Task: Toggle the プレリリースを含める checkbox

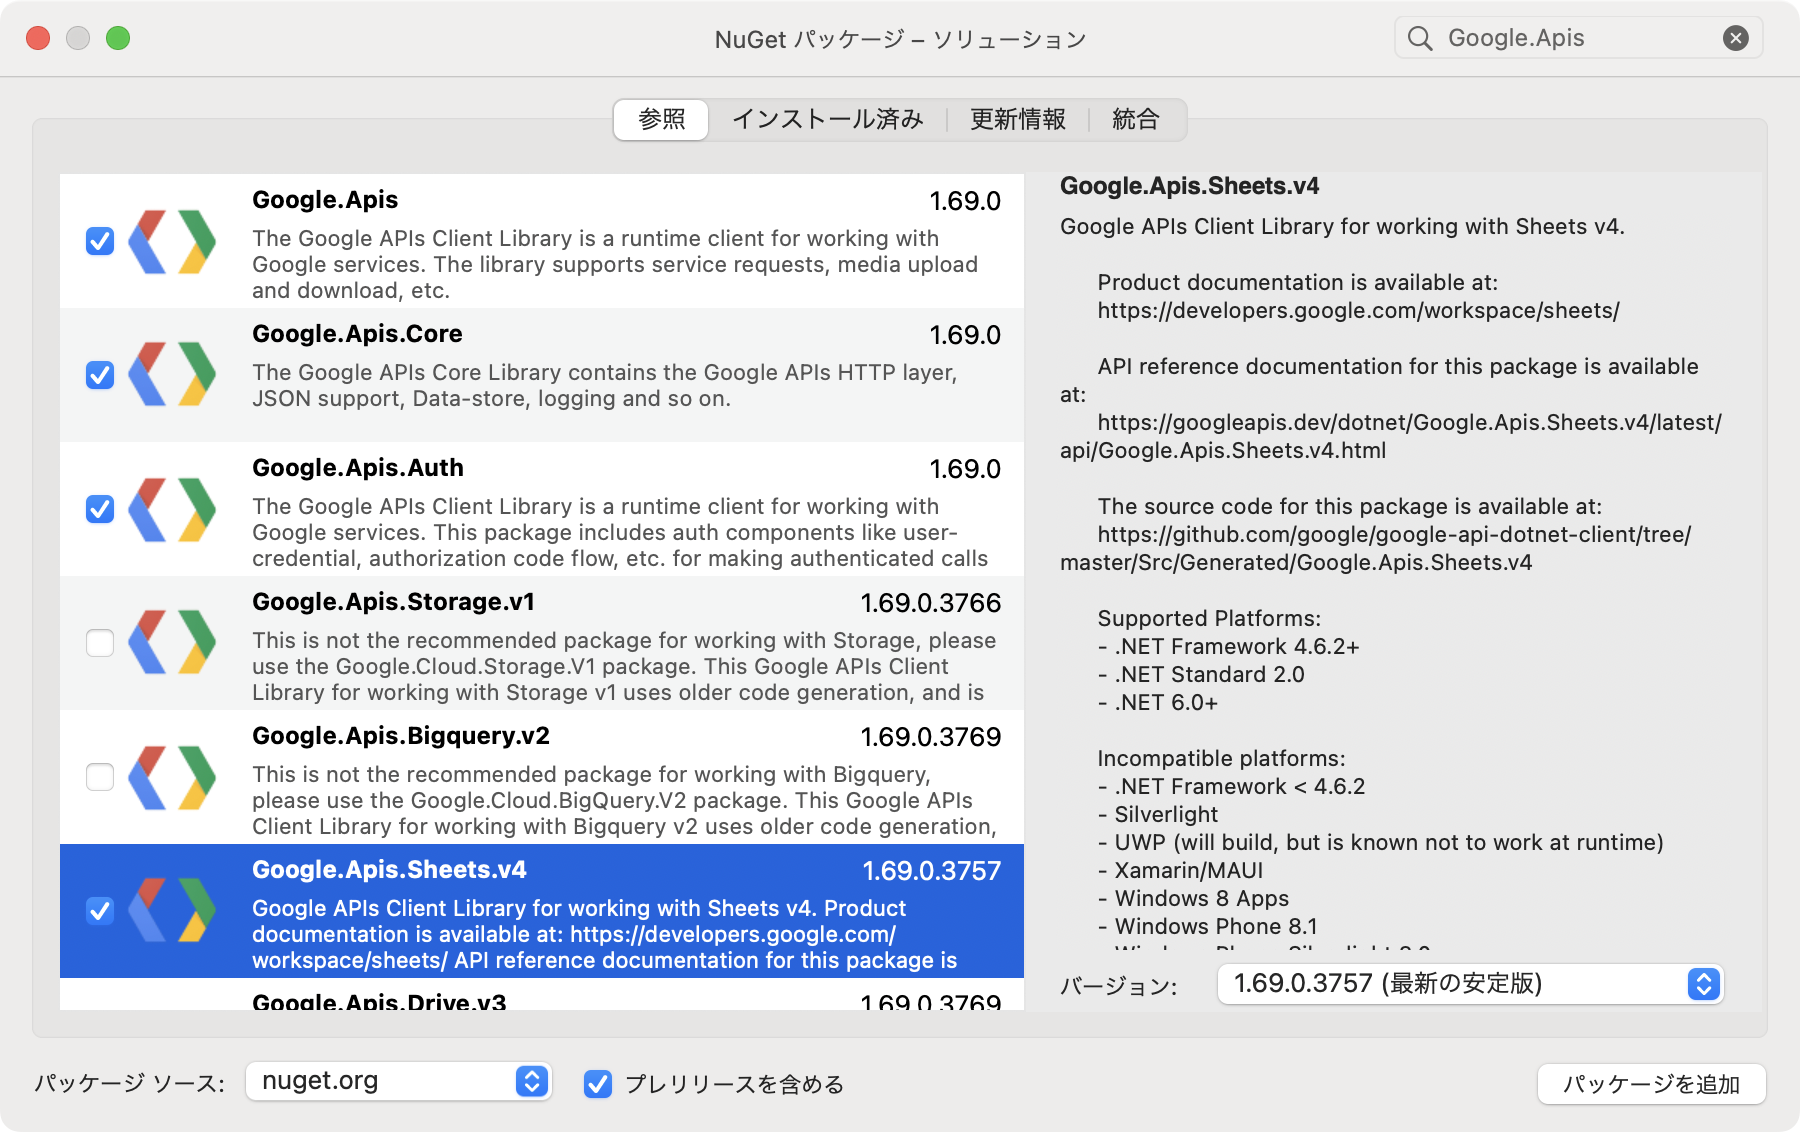Action: 598,1084
